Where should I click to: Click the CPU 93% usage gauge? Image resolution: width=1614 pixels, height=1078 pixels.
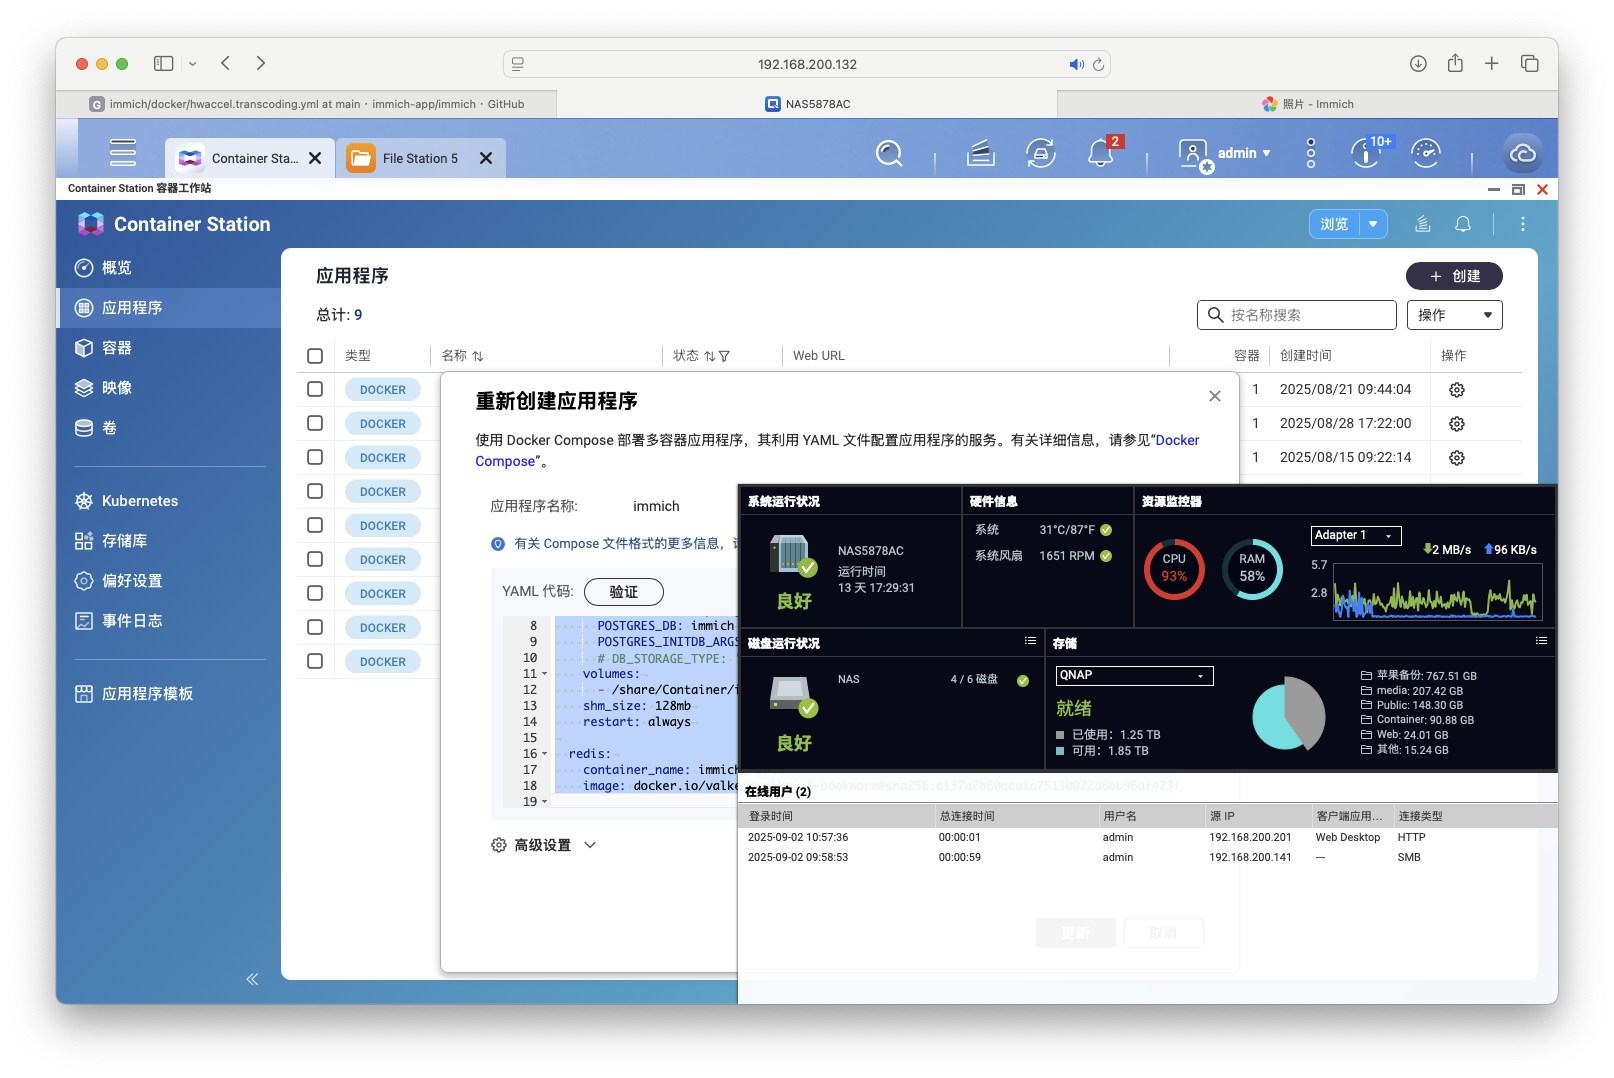(1174, 568)
